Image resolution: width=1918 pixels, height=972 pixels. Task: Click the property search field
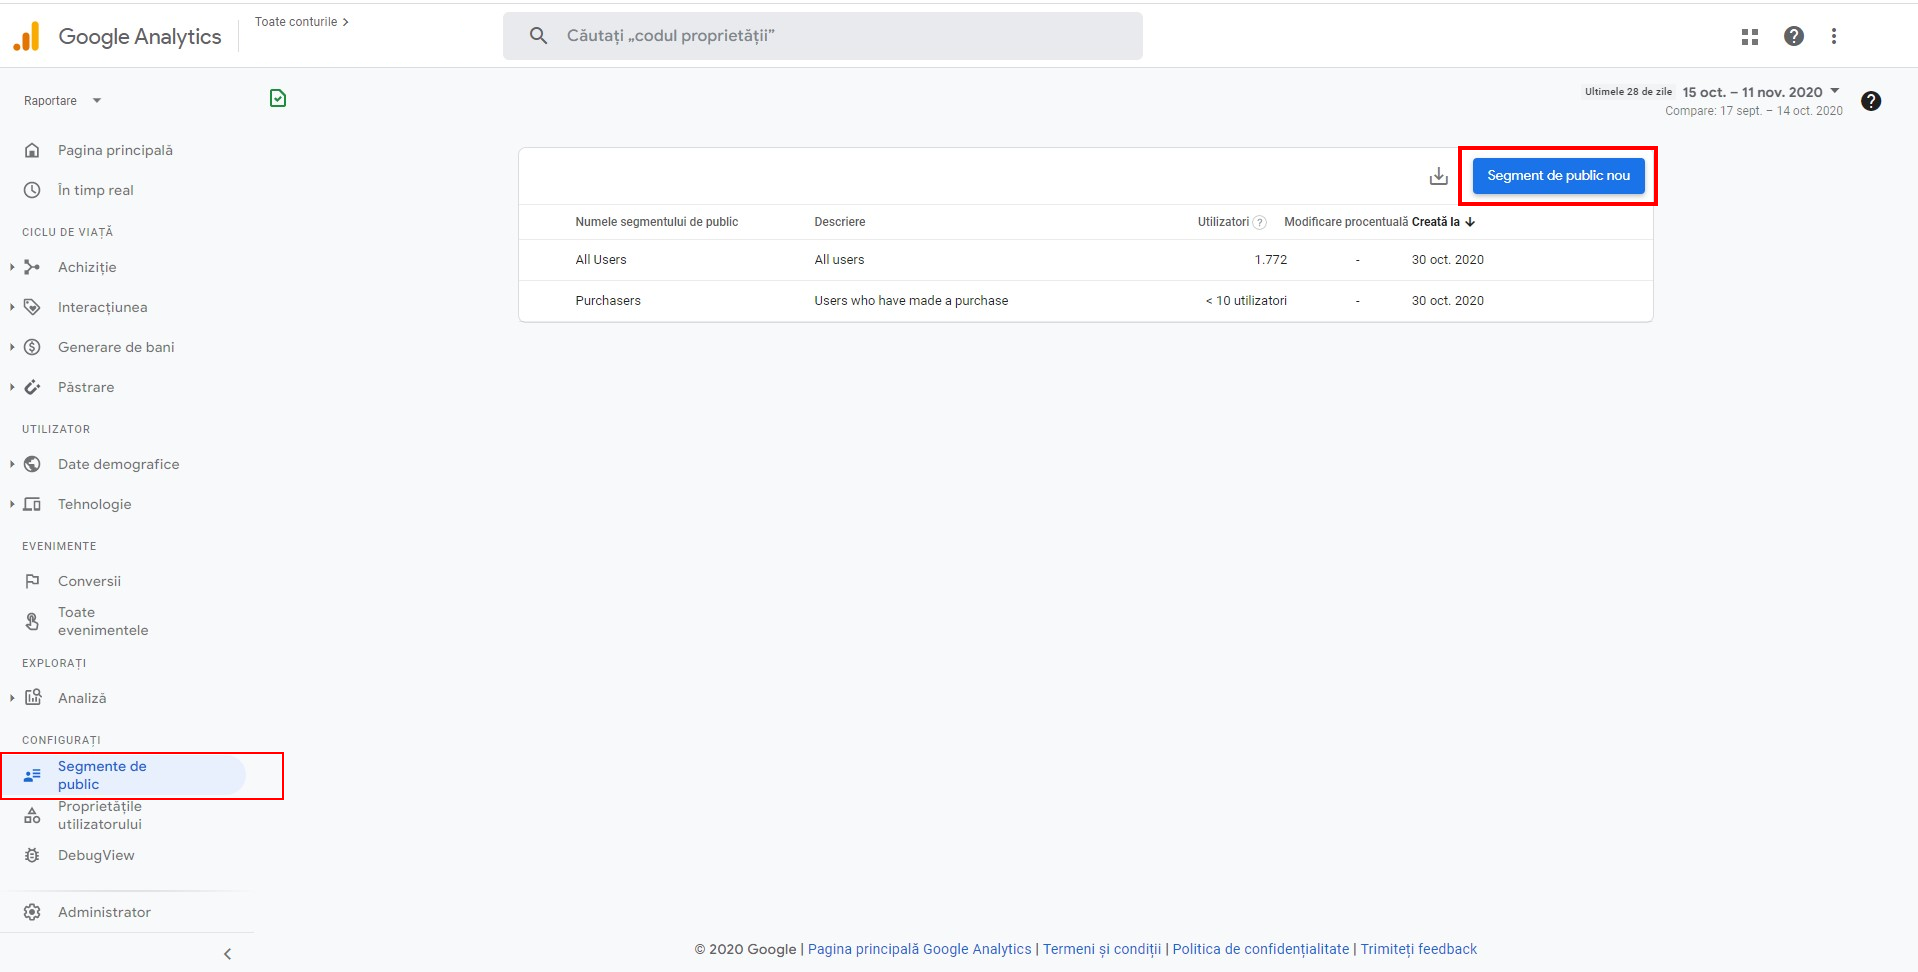click(822, 36)
